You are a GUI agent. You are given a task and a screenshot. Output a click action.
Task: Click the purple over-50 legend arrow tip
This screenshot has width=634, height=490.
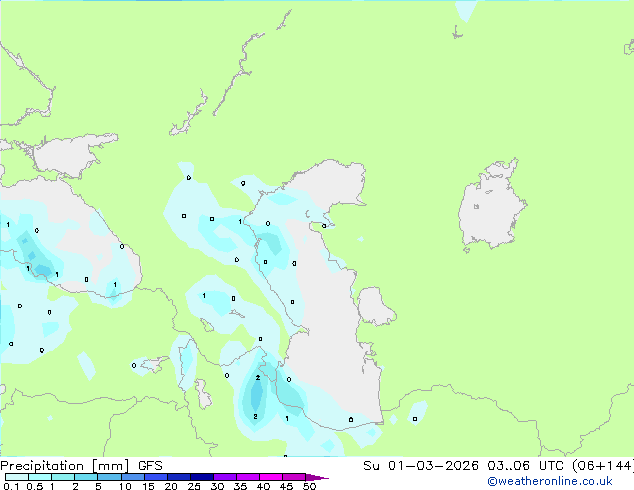click(x=317, y=477)
